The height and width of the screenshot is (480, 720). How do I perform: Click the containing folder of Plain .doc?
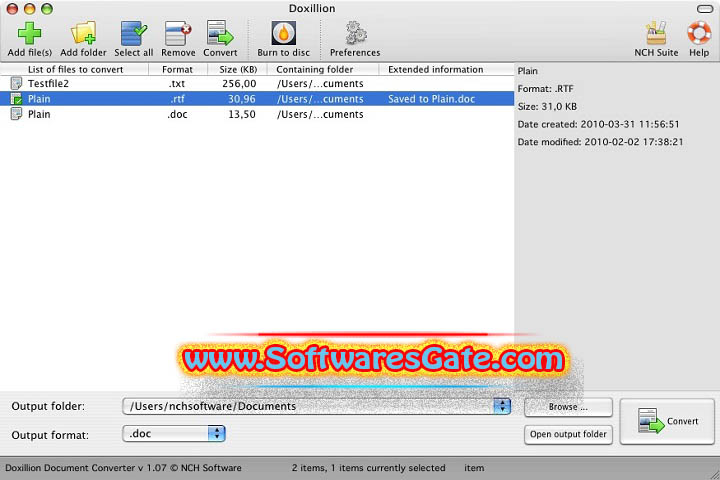(320, 114)
